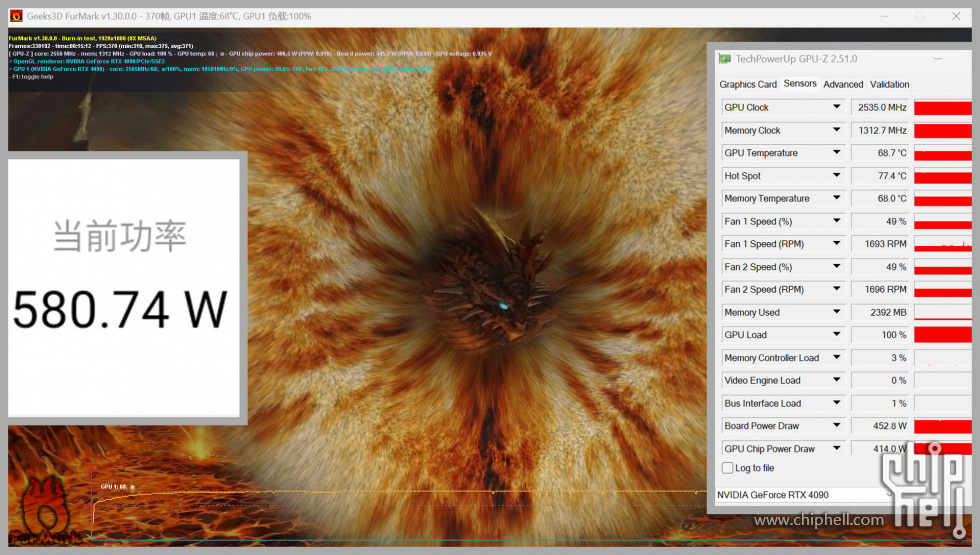The width and height of the screenshot is (980, 555).
Task: Open the Fan 1 Speed (RPM) dropdown
Action: [836, 244]
